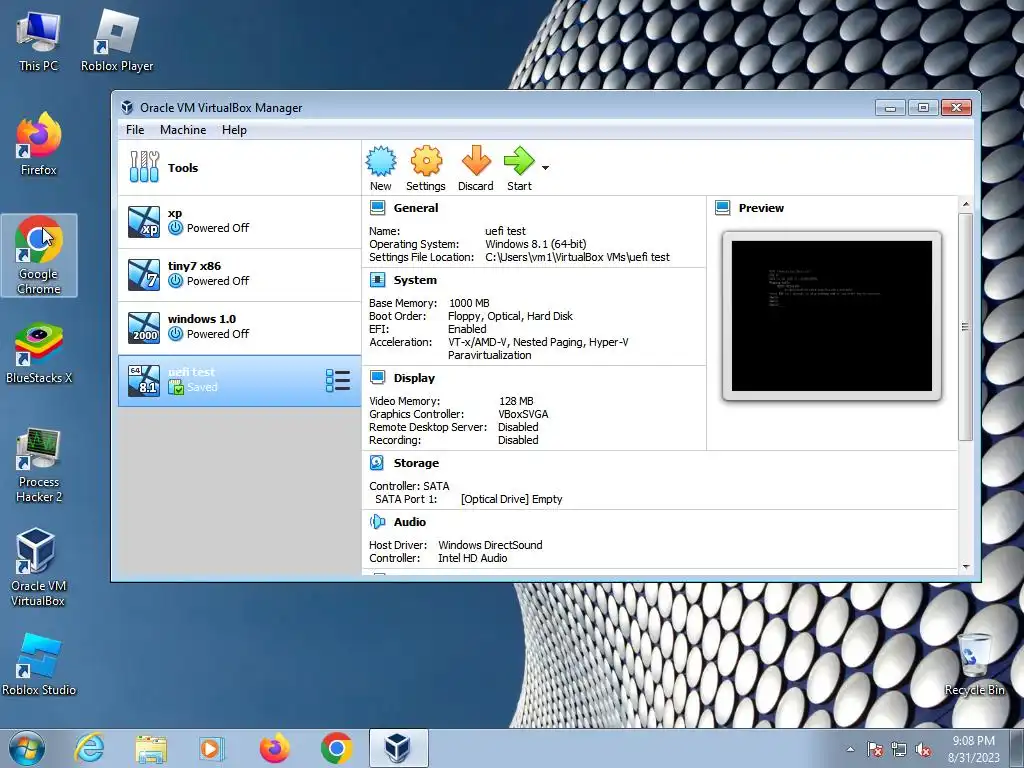Viewport: 1024px width, 768px height.
Task: Click the Windows DirectSound host driver value
Action: click(490, 545)
